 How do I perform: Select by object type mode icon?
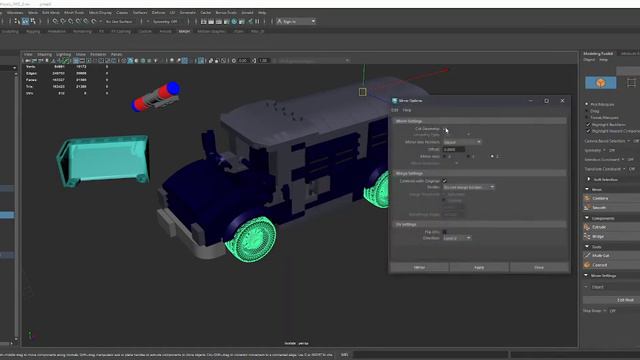25,21
